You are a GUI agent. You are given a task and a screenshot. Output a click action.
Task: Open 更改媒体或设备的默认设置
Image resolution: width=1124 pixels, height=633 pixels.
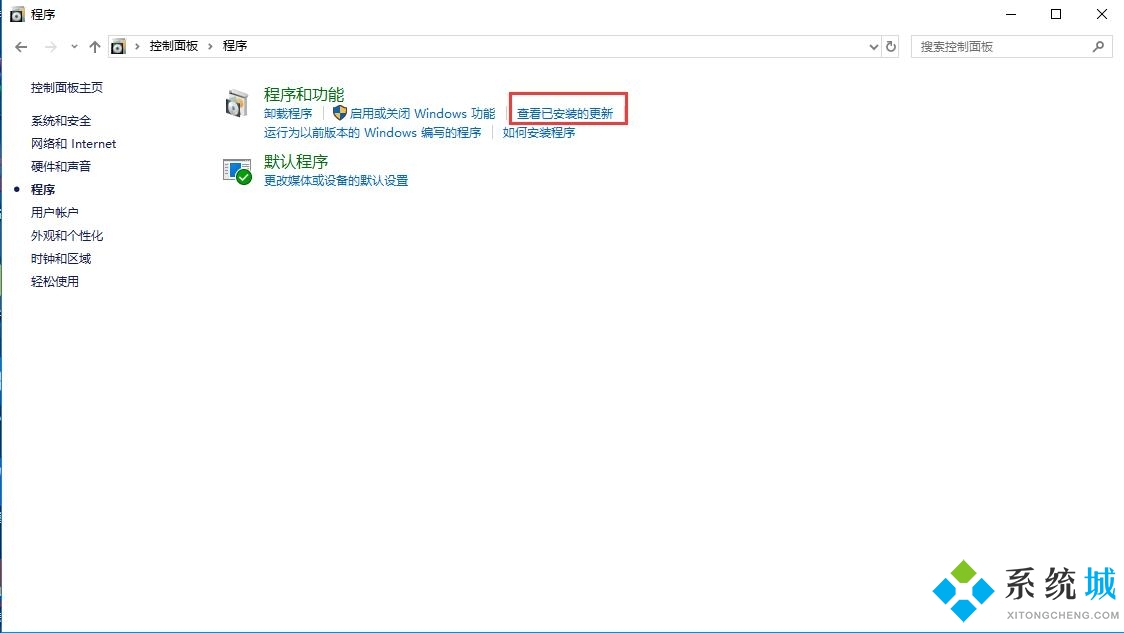point(335,181)
